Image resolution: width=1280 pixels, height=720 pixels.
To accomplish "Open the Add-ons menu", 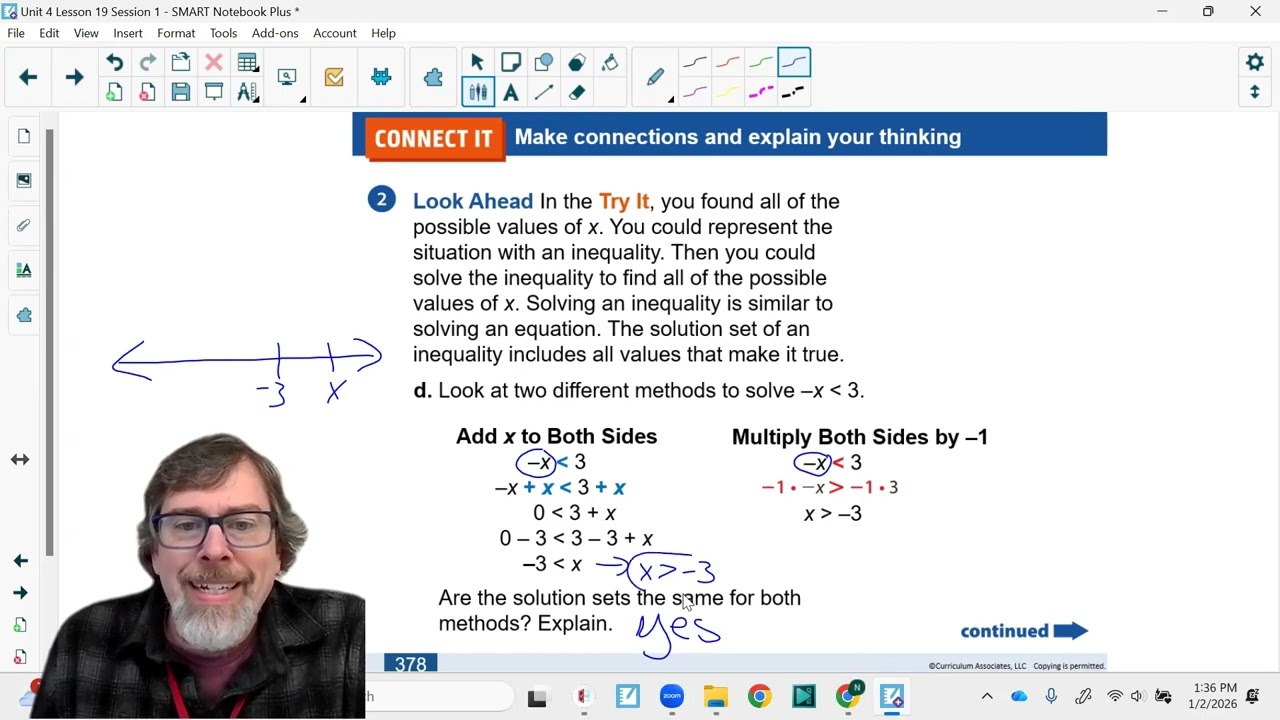I will [275, 33].
